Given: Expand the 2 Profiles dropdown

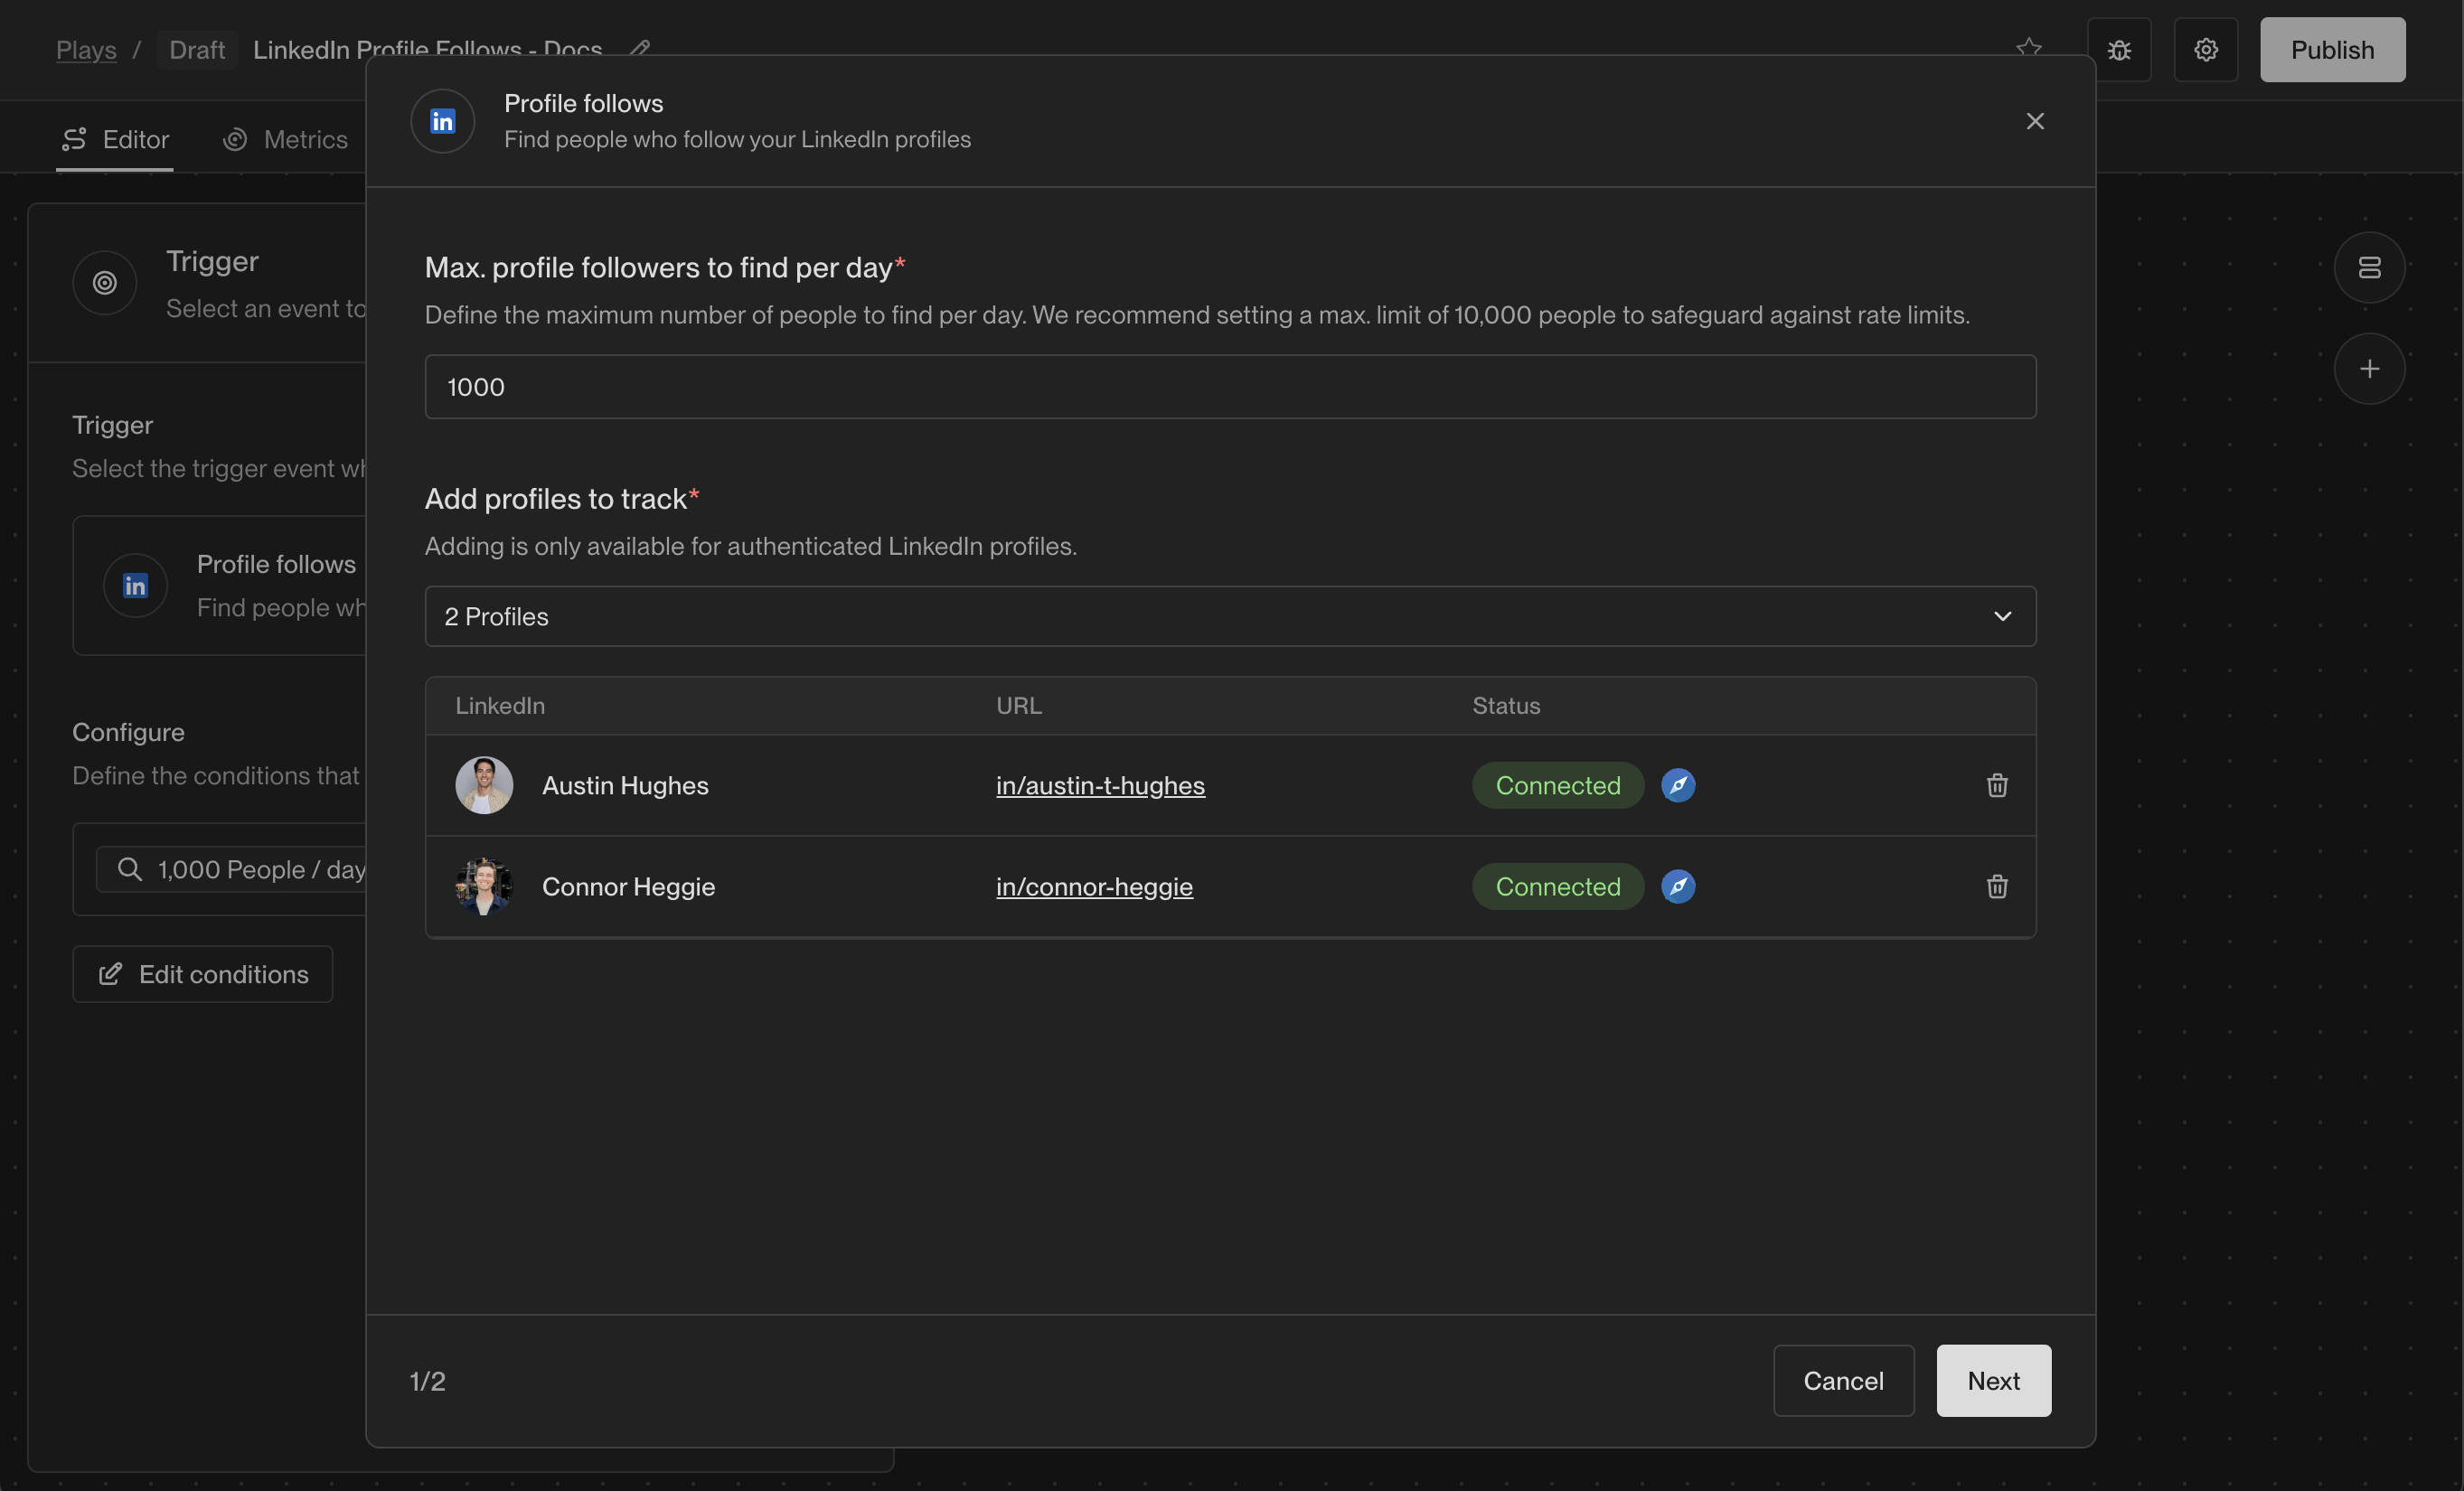Looking at the screenshot, I should 1229,616.
